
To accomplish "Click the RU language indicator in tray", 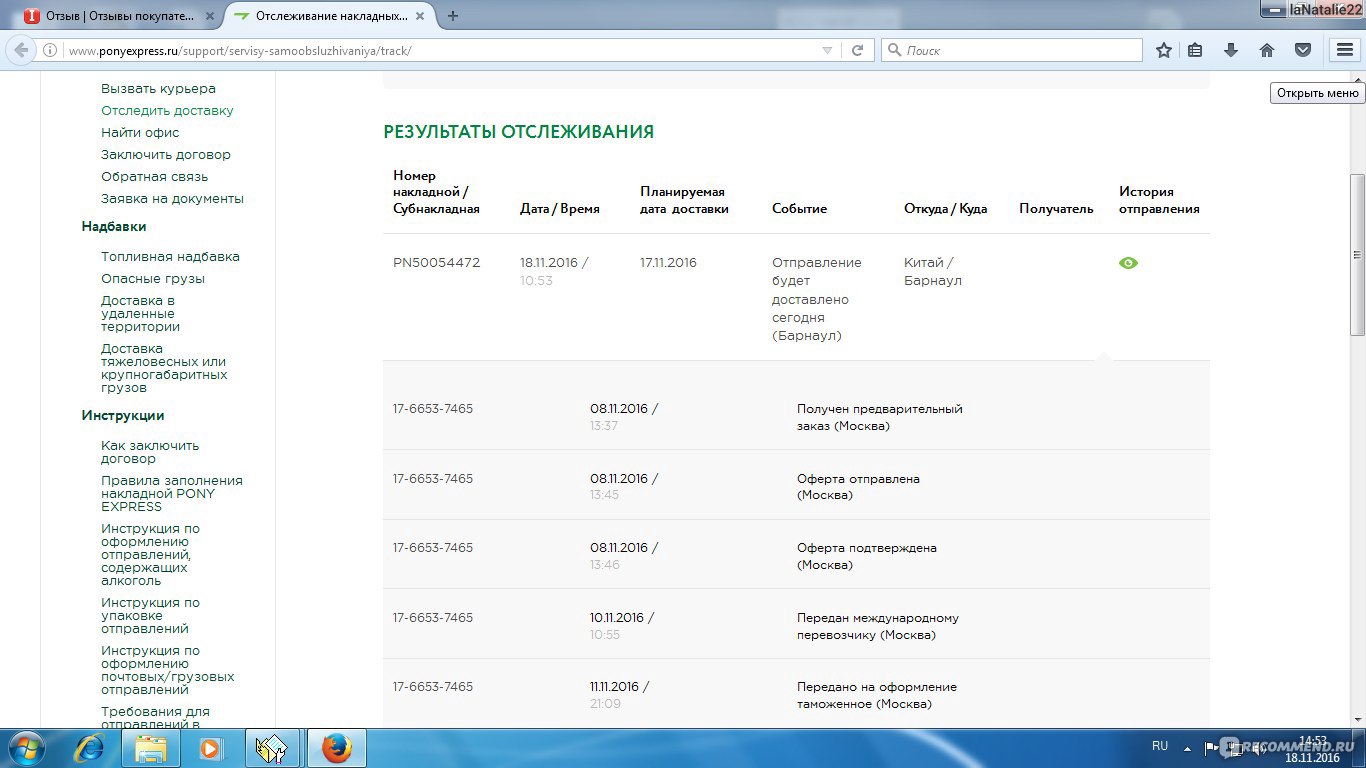I will (x=1160, y=746).
